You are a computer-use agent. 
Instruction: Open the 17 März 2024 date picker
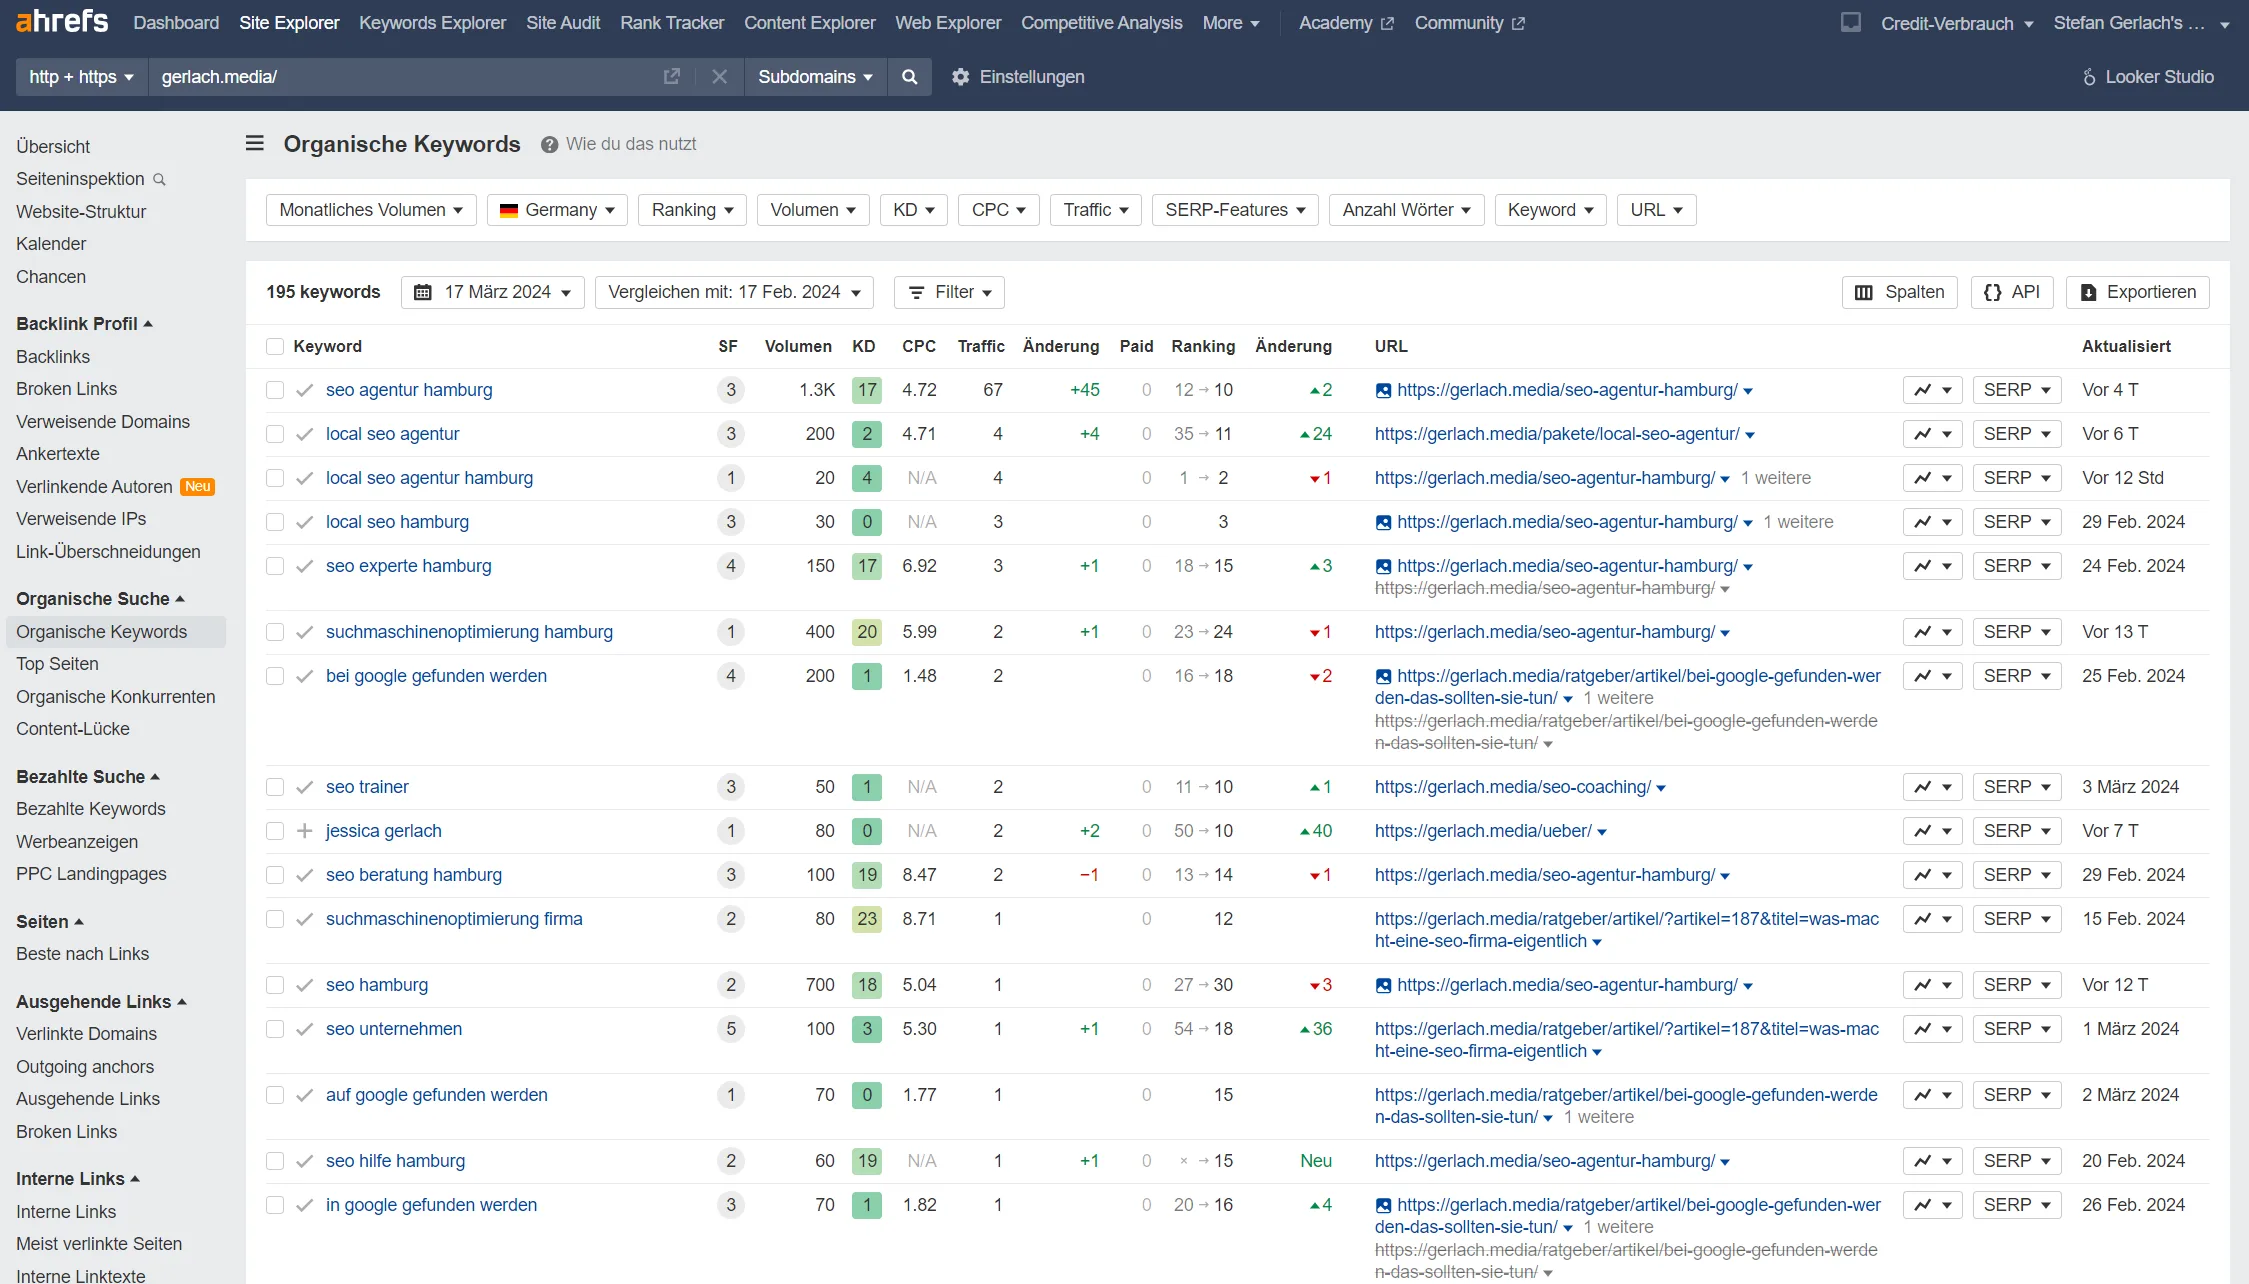coord(493,292)
